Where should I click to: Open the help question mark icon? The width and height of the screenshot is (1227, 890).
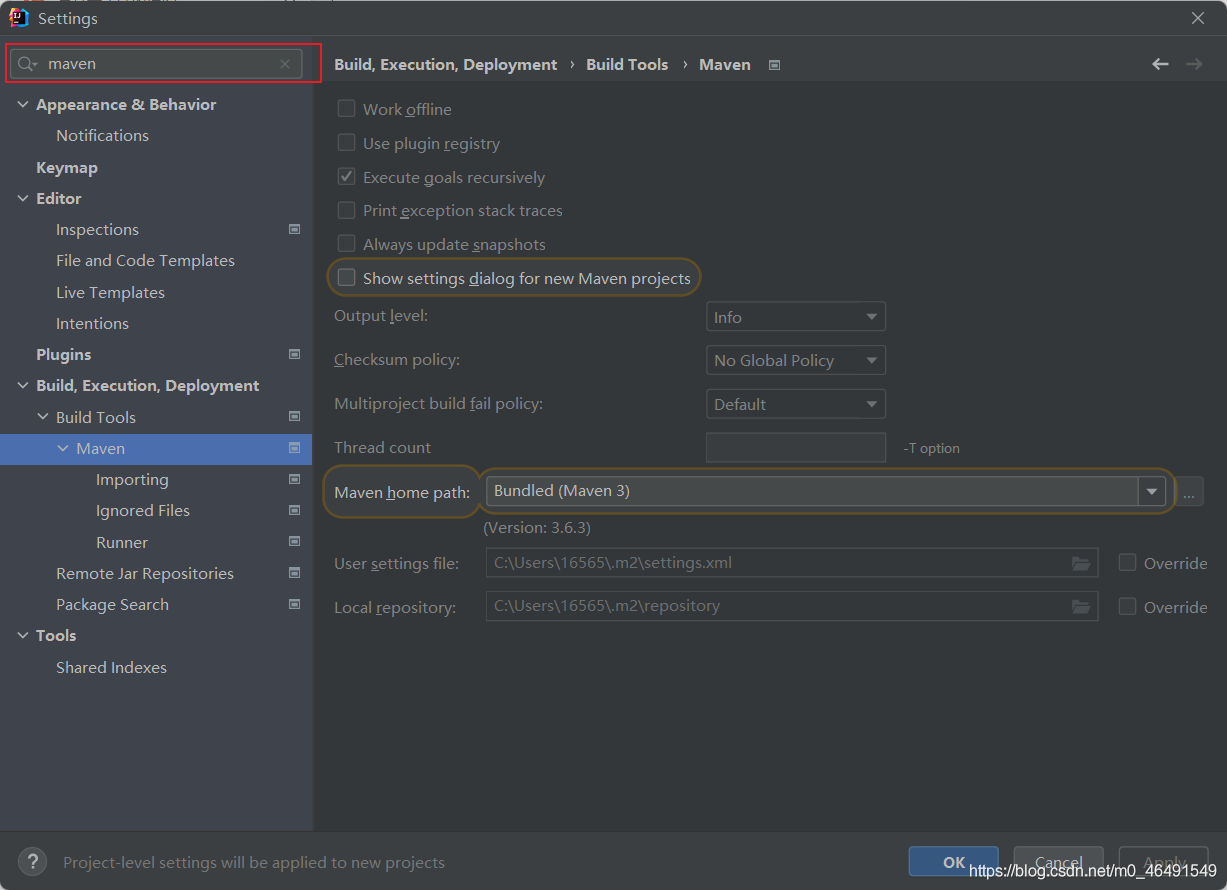[33, 861]
